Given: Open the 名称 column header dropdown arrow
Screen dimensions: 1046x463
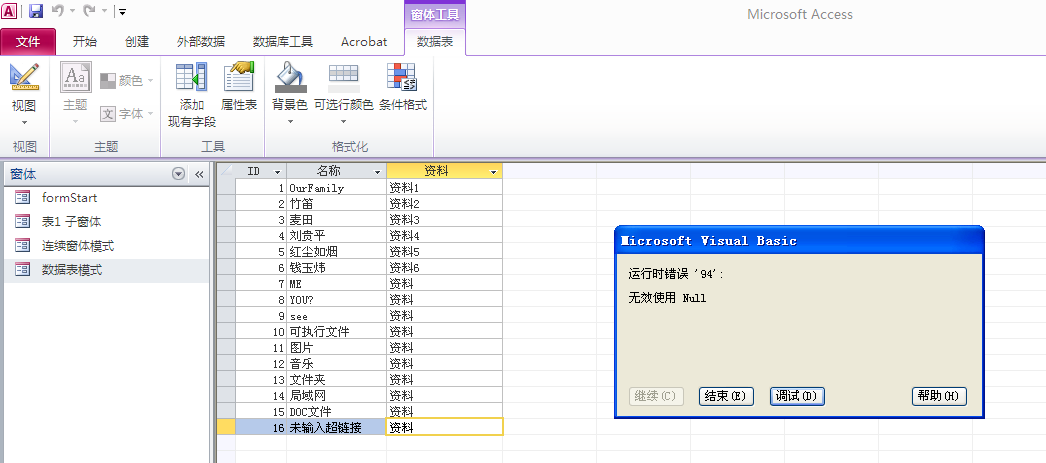Looking at the screenshot, I should pos(376,172).
